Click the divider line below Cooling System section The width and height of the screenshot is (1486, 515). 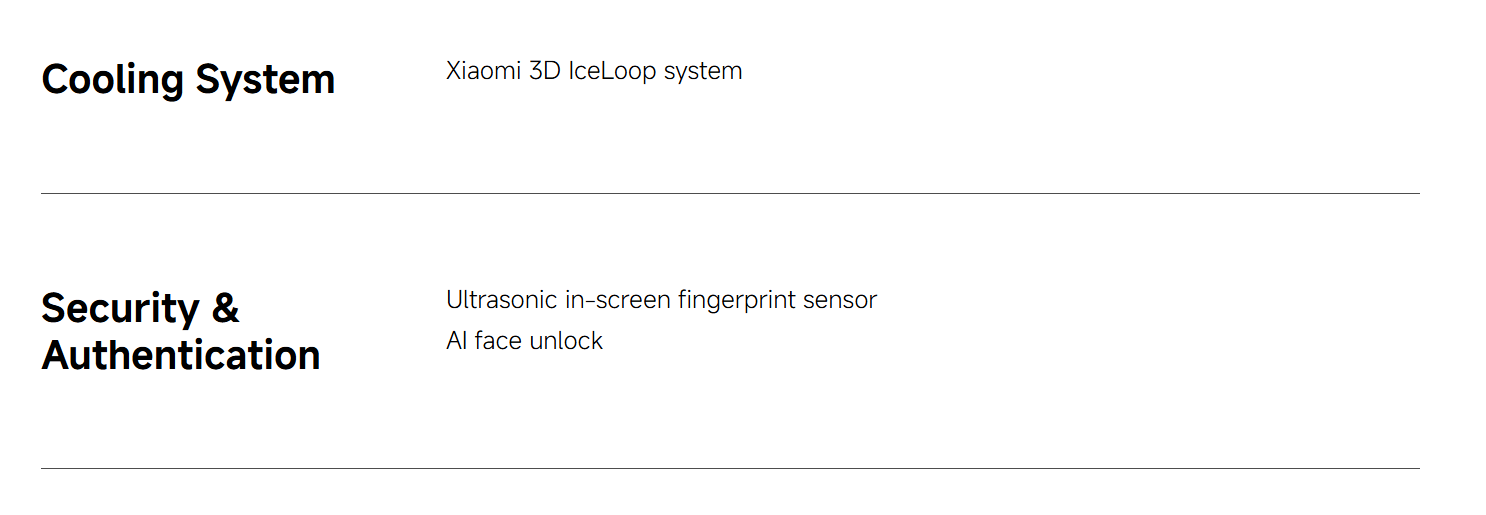(730, 193)
